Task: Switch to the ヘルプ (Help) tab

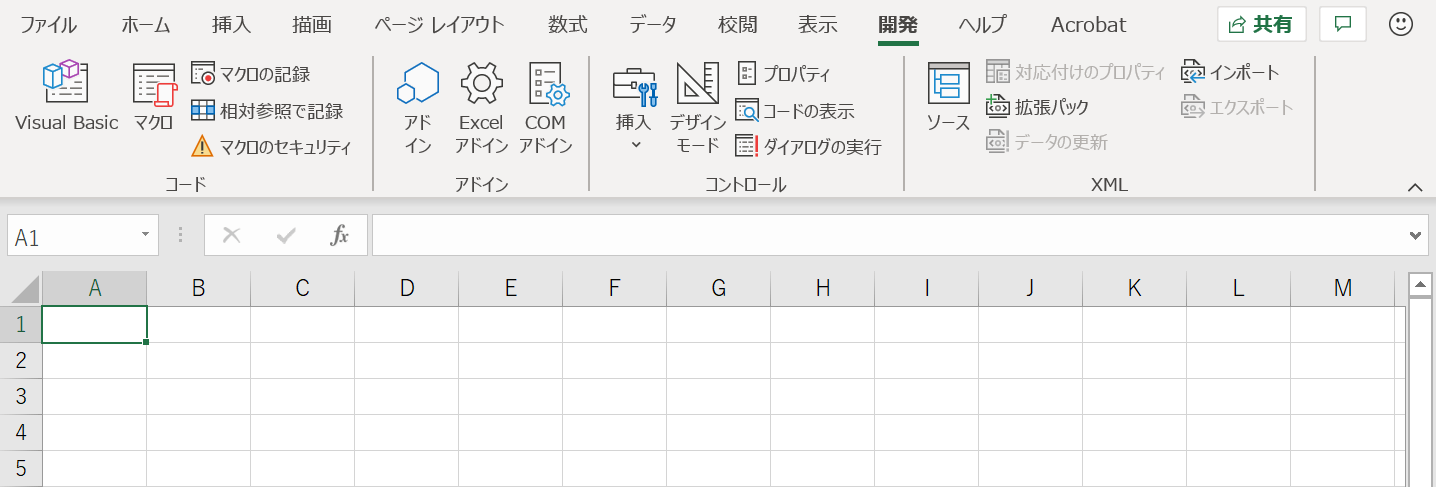Action: pos(982,25)
